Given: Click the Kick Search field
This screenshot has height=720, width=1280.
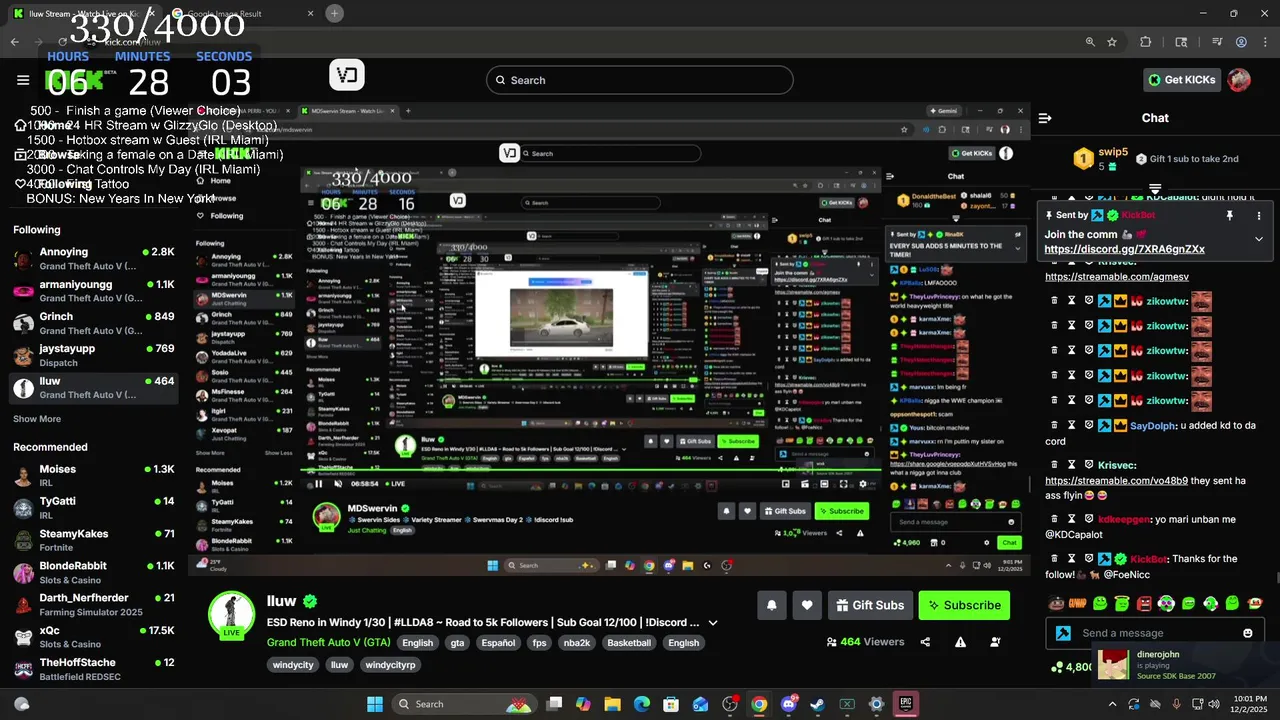Looking at the screenshot, I should click(640, 80).
